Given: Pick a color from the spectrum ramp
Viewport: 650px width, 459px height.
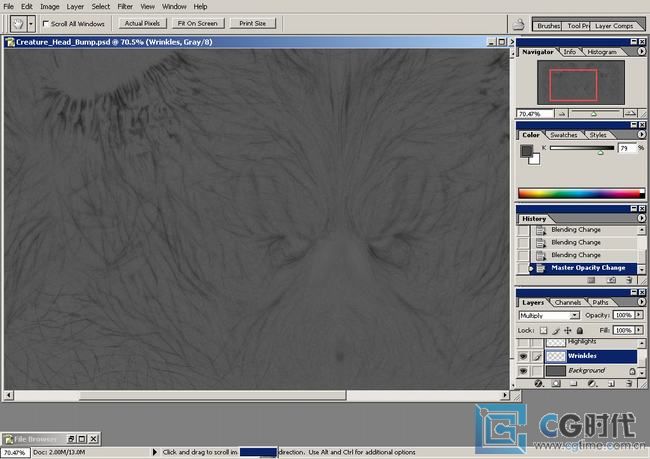Looking at the screenshot, I should pyautogui.click(x=581, y=193).
